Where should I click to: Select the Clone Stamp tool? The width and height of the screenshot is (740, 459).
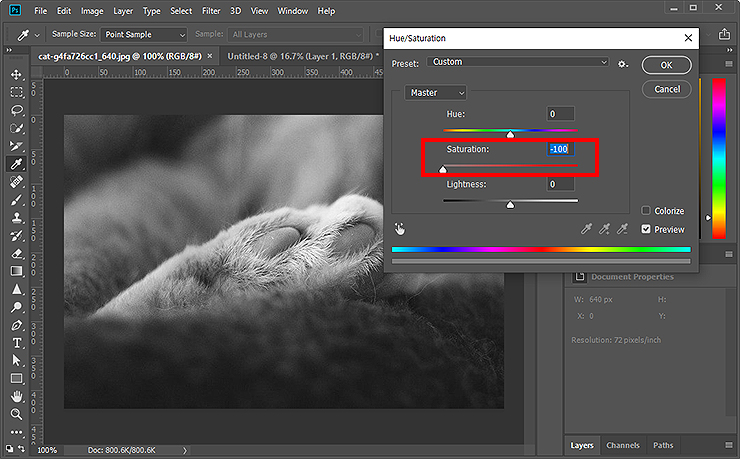[17, 218]
